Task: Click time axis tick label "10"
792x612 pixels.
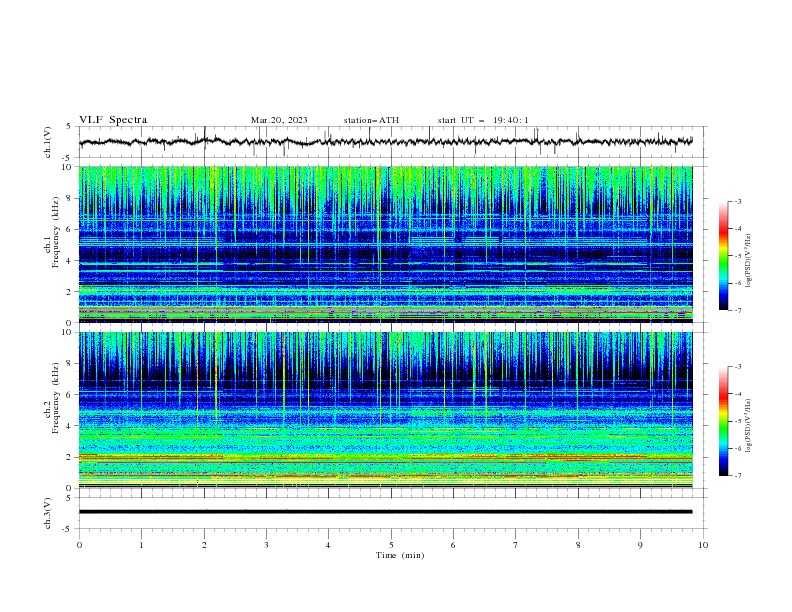Action: click(703, 545)
